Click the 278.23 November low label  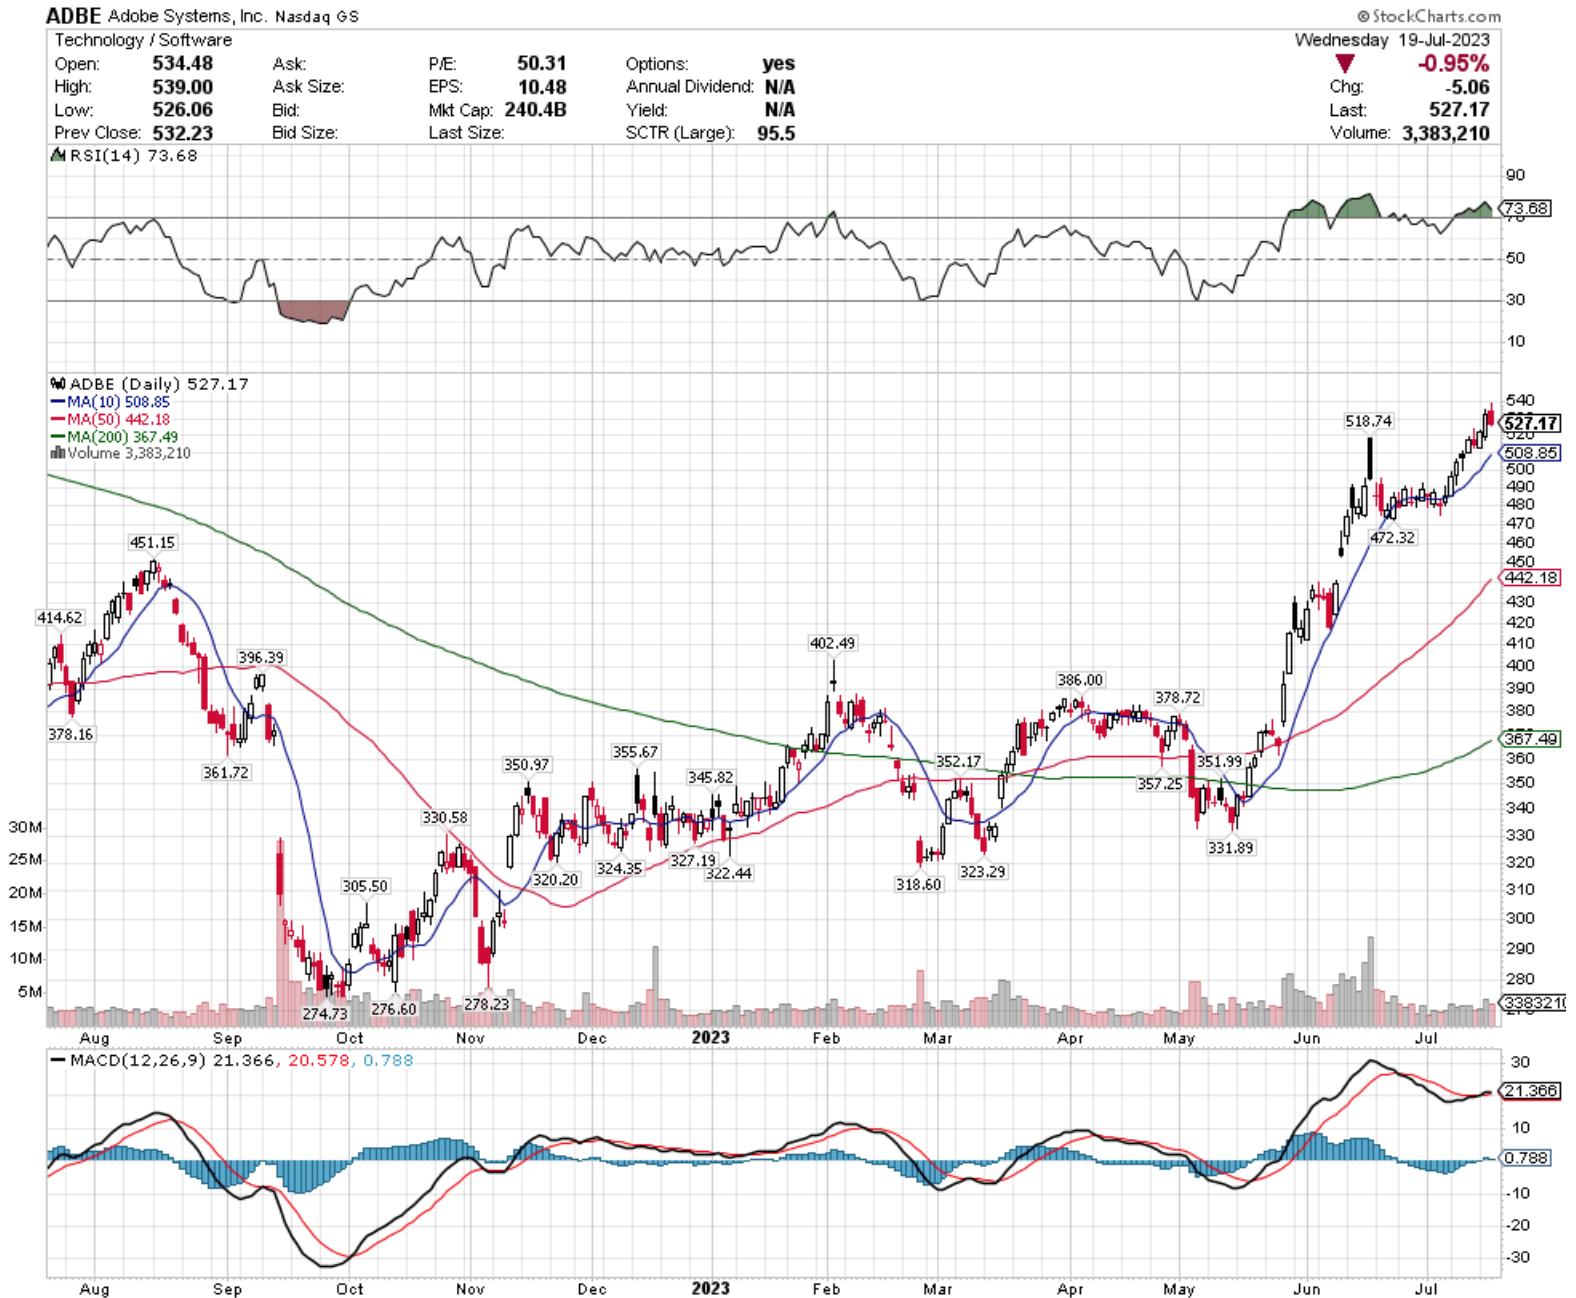click(486, 1004)
